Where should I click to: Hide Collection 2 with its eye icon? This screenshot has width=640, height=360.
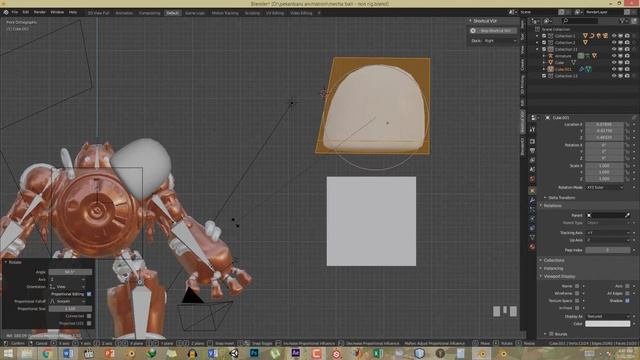click(x=614, y=42)
